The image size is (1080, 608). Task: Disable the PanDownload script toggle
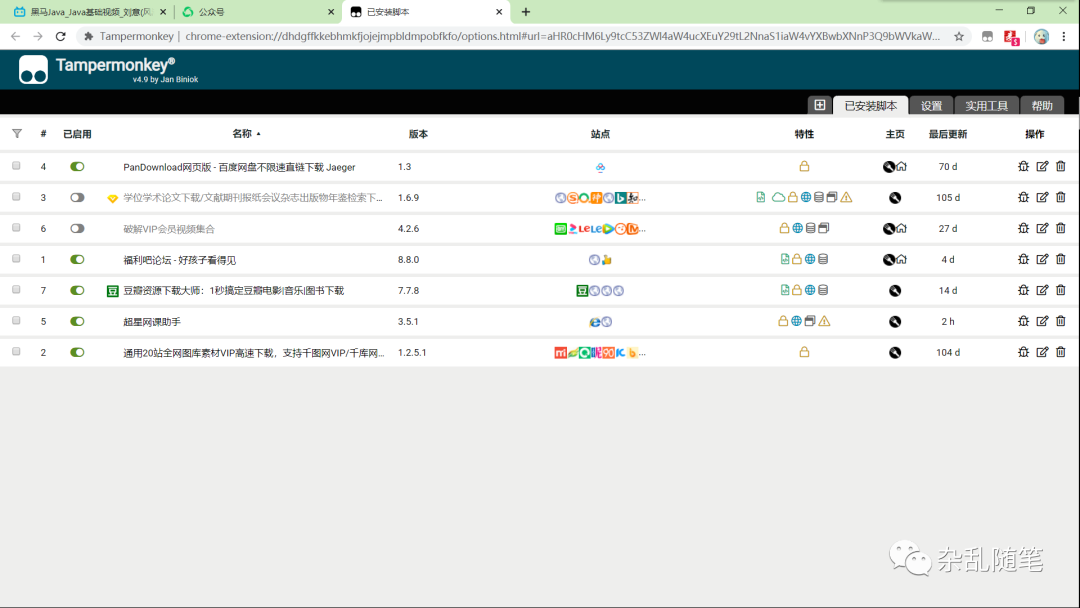tap(77, 167)
